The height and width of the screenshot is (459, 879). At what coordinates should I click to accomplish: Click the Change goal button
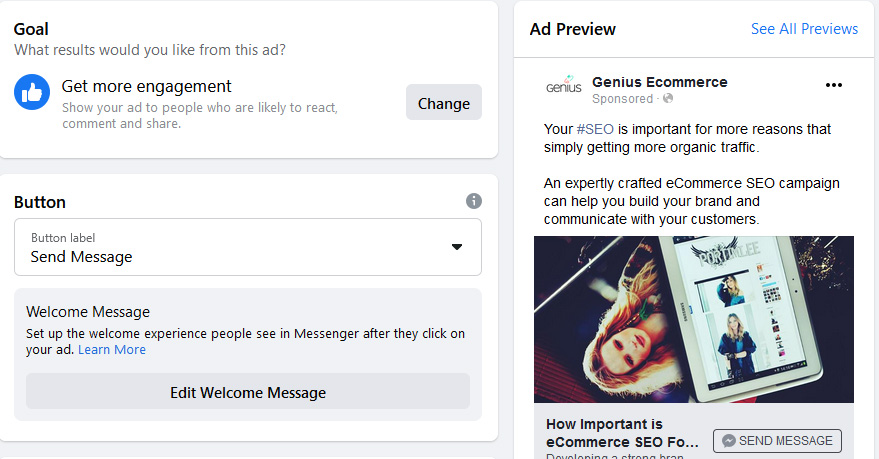[443, 102]
